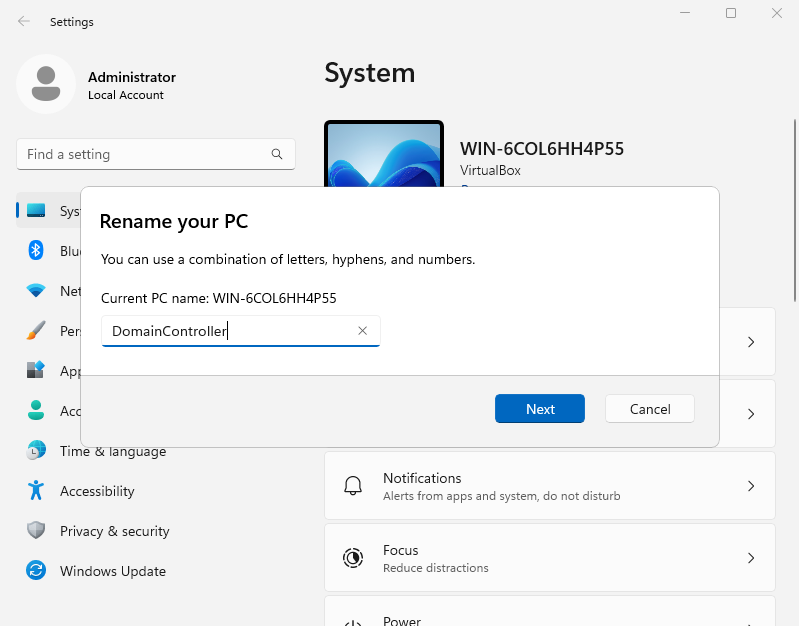Select the Network wifi icon in sidebar
The image size is (799, 626).
[36, 291]
